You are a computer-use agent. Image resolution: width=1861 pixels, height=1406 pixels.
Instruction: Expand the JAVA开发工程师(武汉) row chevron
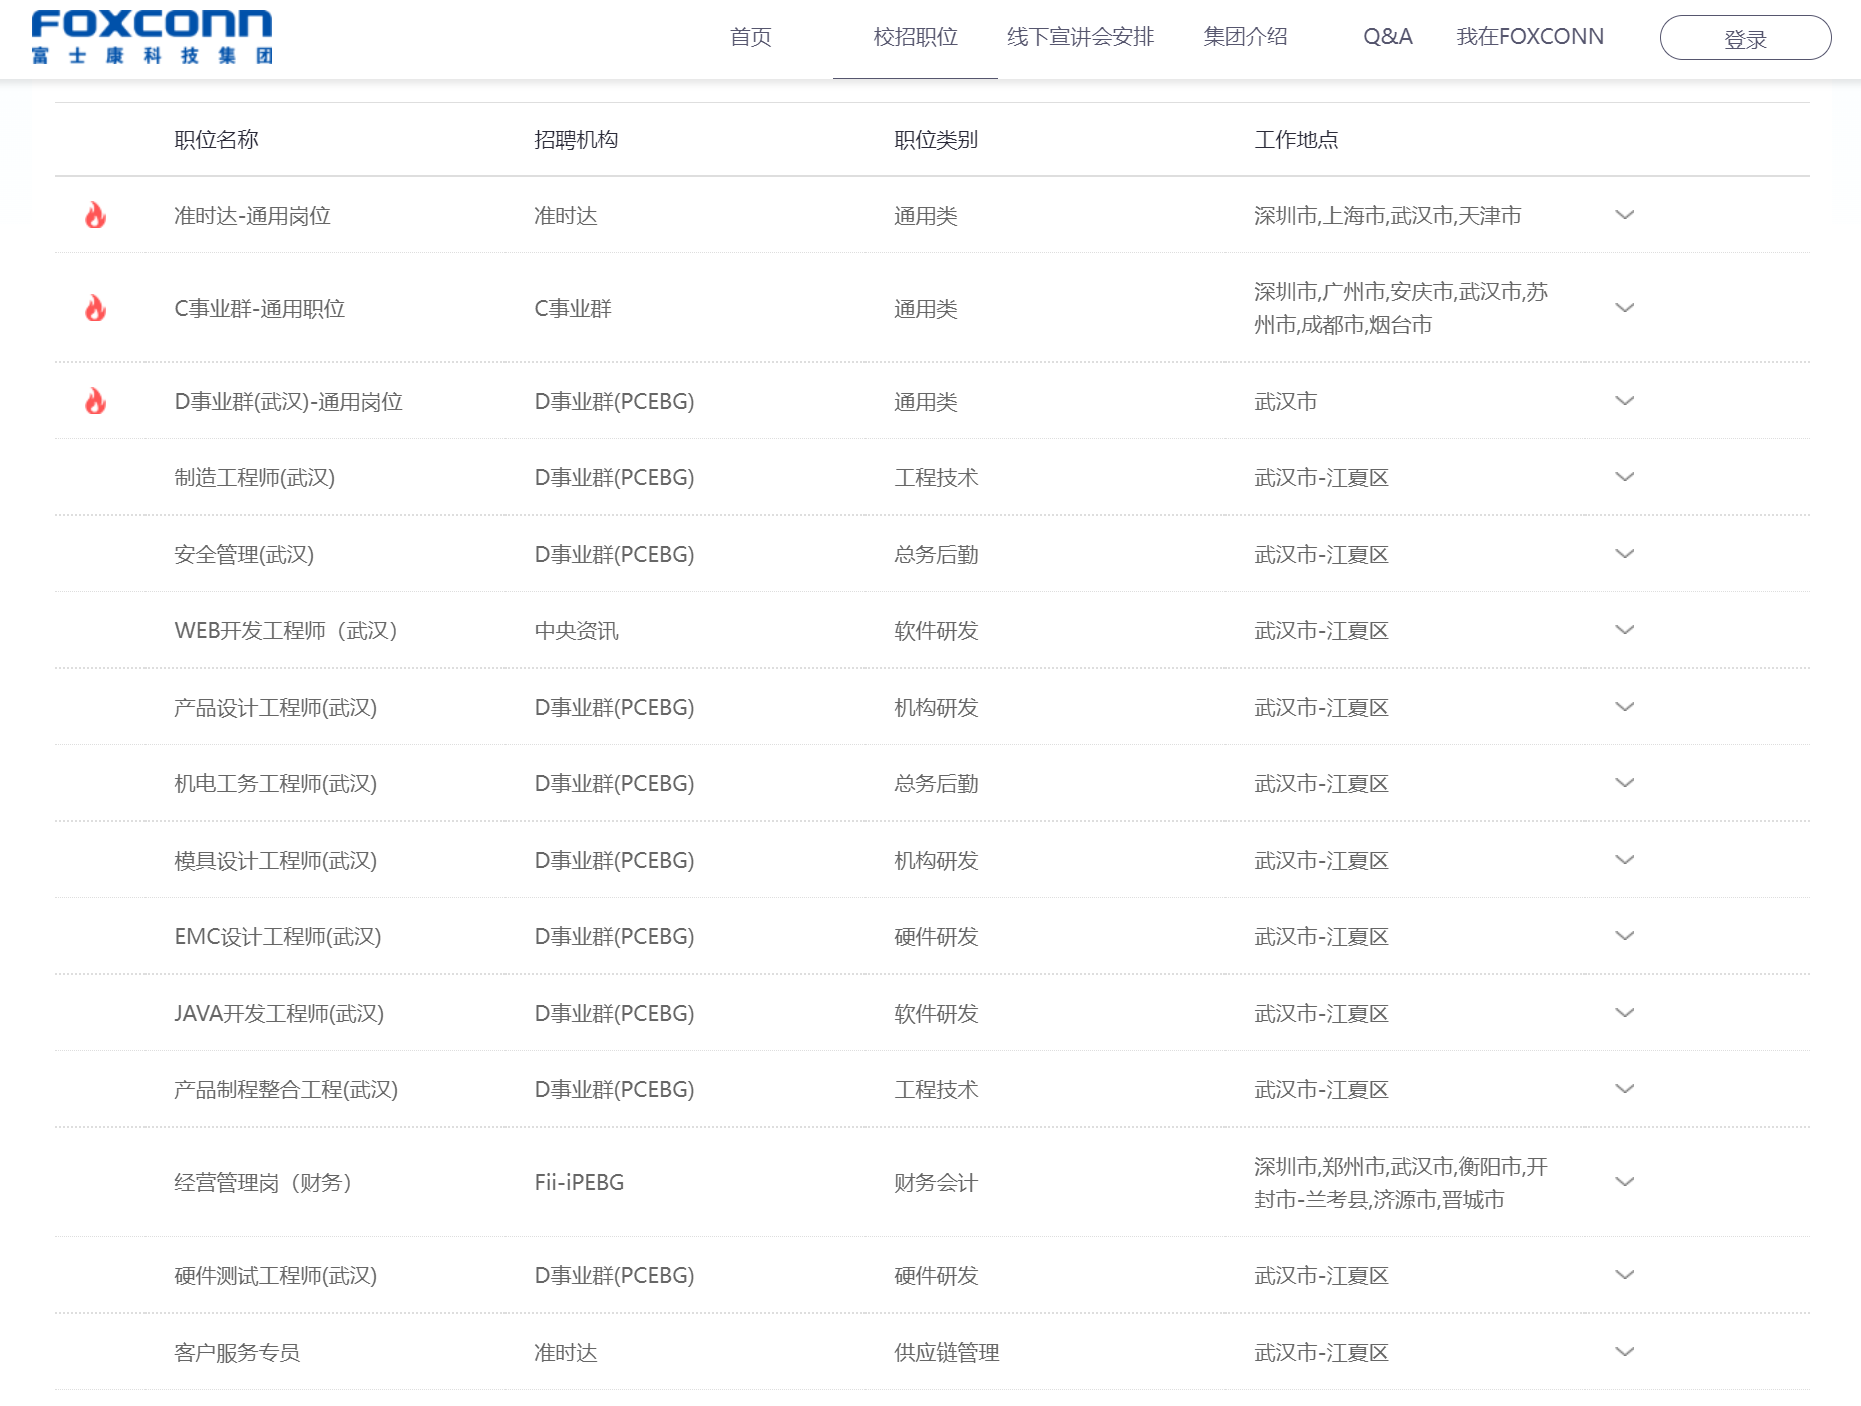click(x=1625, y=1013)
